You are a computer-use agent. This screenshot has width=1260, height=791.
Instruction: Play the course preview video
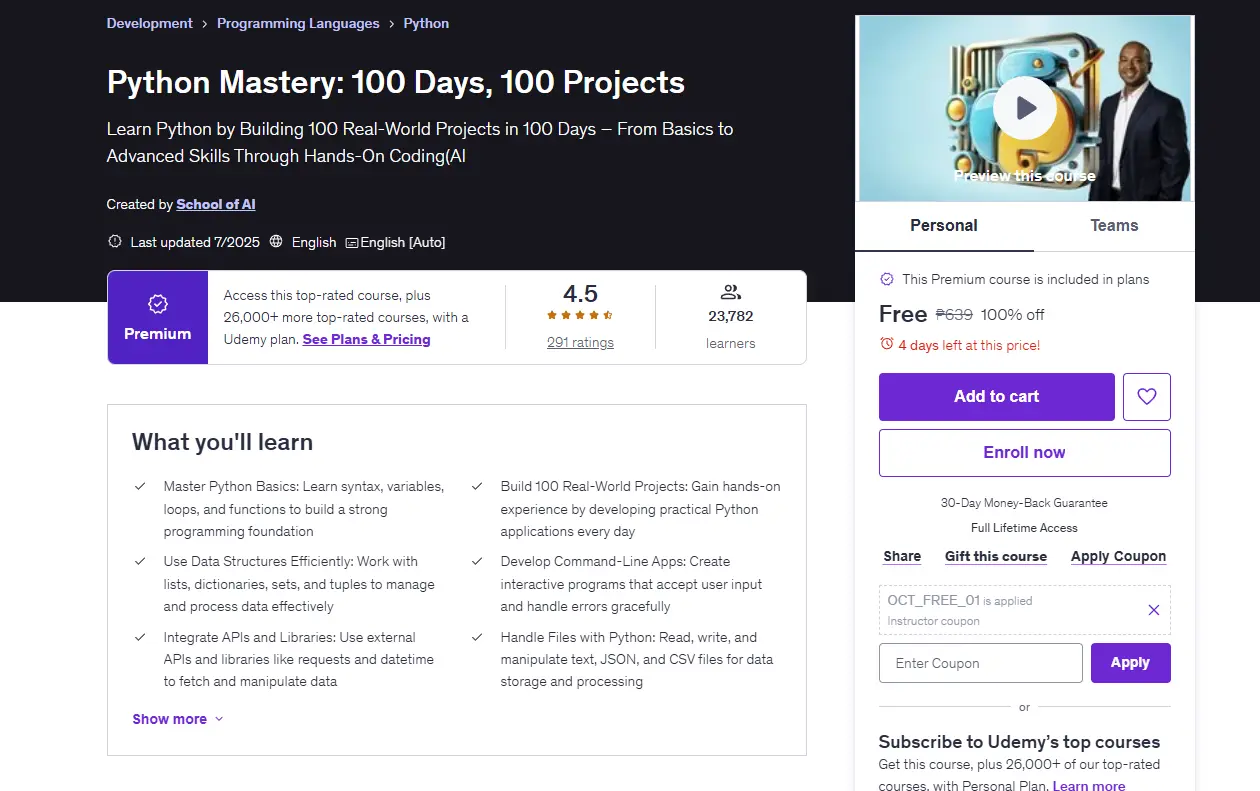coord(1024,108)
